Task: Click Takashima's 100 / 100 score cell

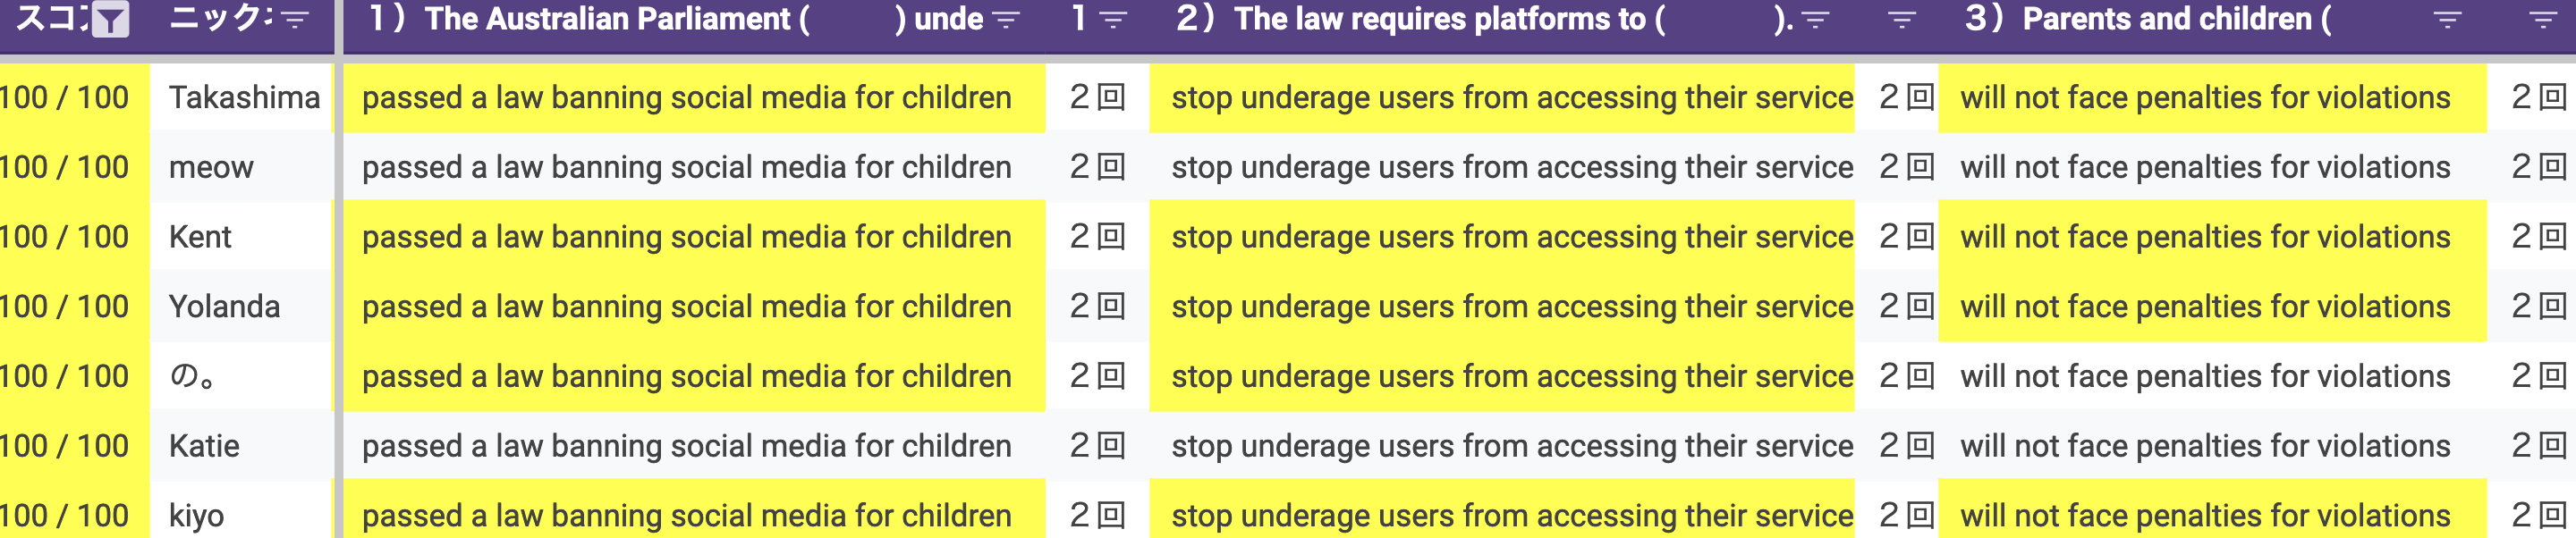Action: 65,98
